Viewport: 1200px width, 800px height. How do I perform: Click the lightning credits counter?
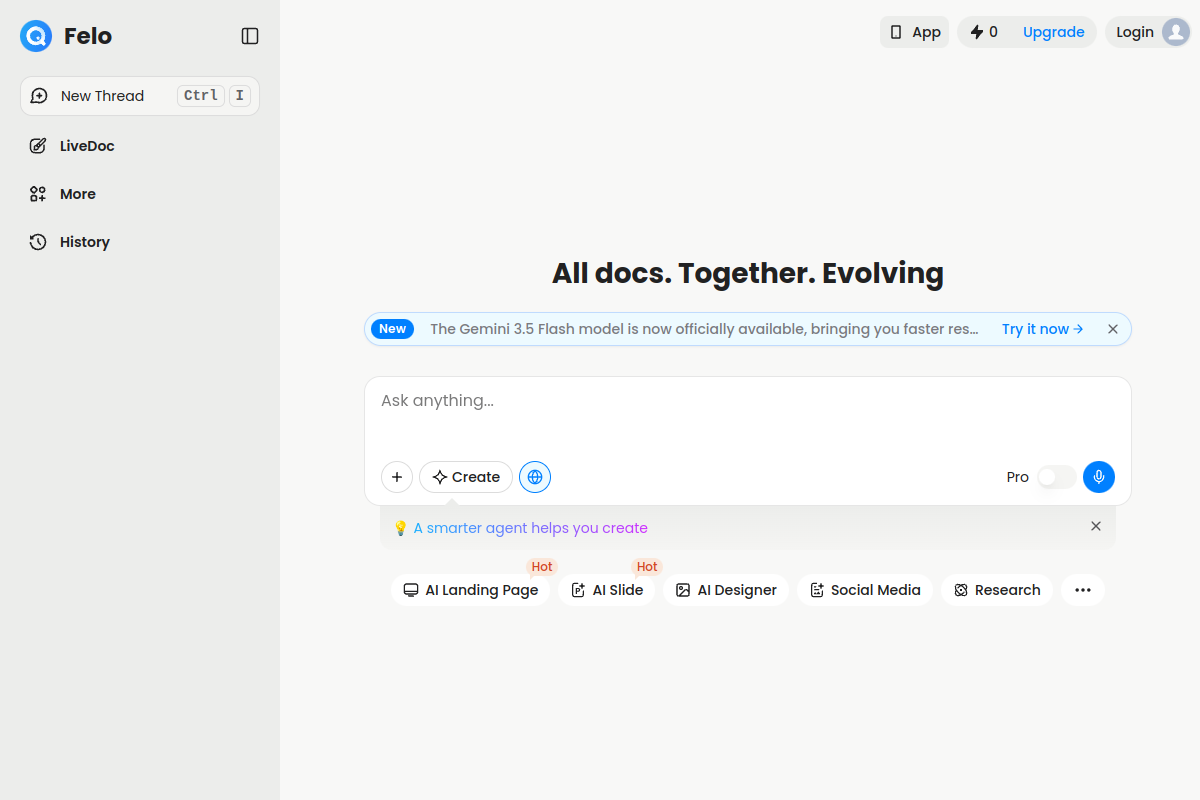(984, 32)
